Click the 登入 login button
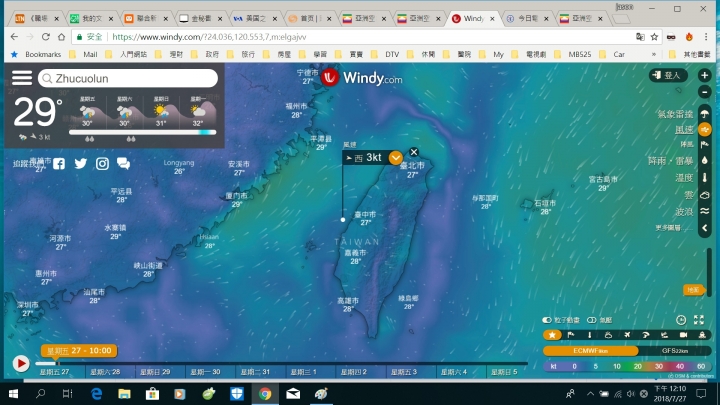720x405 pixels. click(x=668, y=75)
